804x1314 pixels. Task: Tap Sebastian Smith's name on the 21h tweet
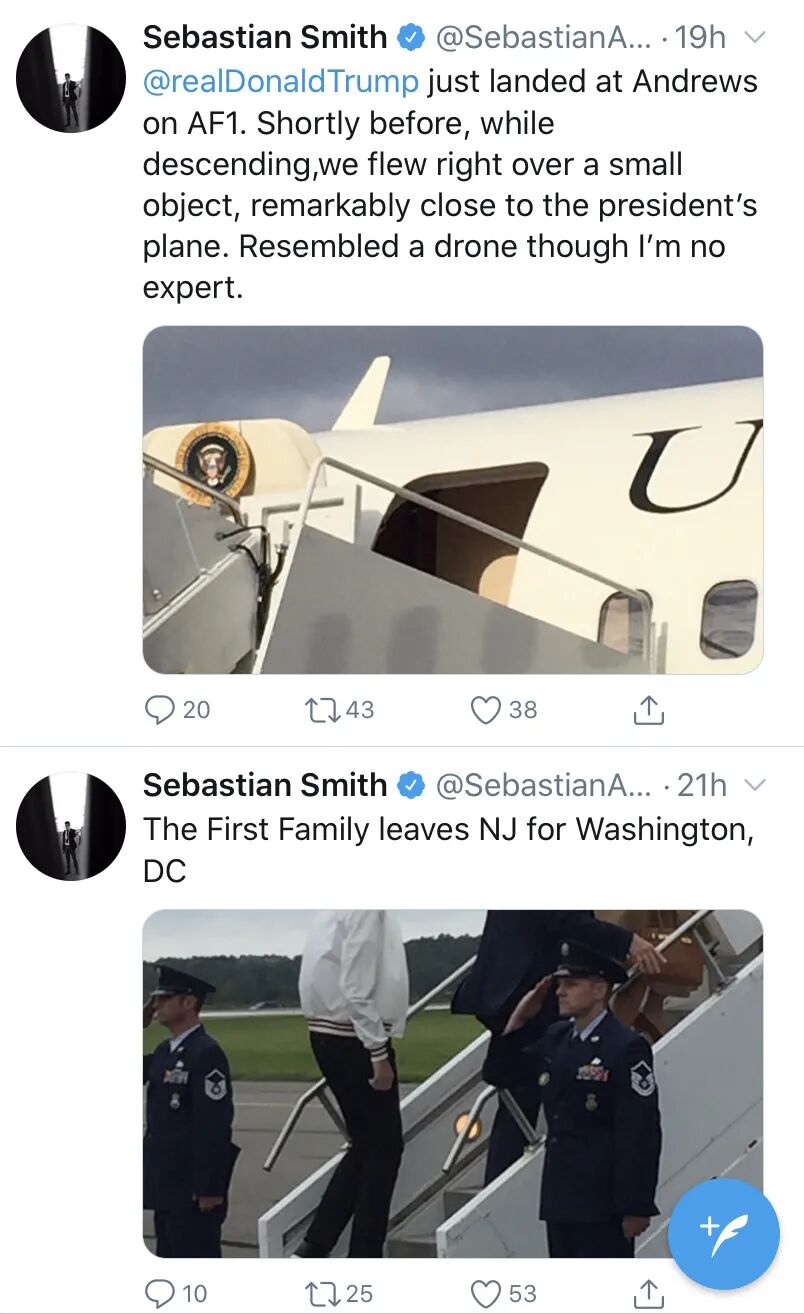pos(264,786)
